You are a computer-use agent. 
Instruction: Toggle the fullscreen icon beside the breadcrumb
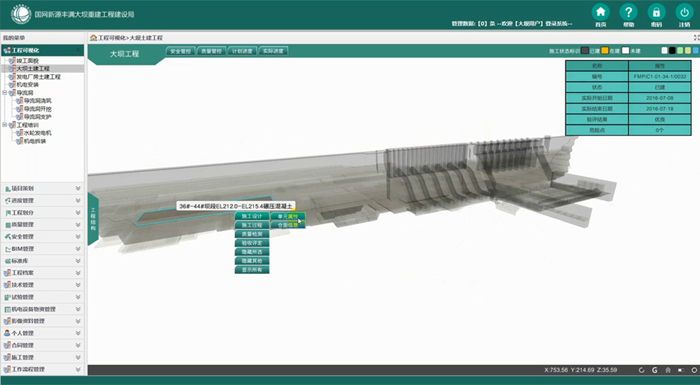click(696, 38)
